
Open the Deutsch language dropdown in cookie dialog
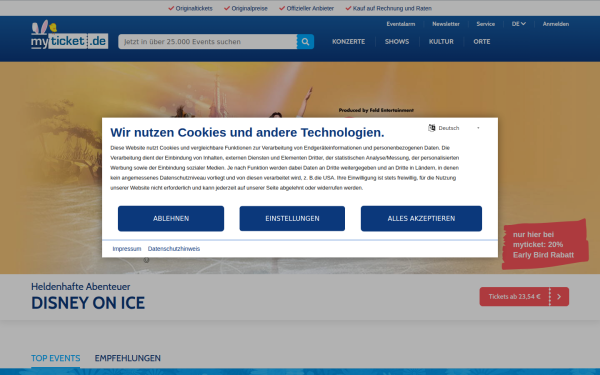point(454,128)
